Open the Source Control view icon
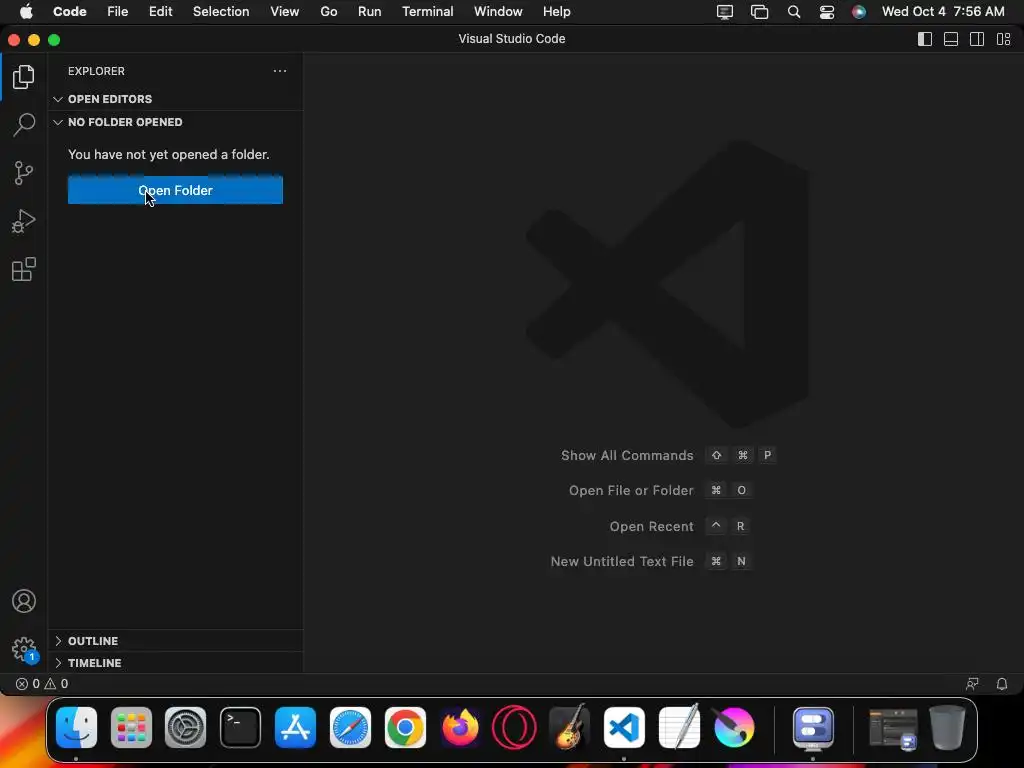This screenshot has height=768, width=1024. 24,173
